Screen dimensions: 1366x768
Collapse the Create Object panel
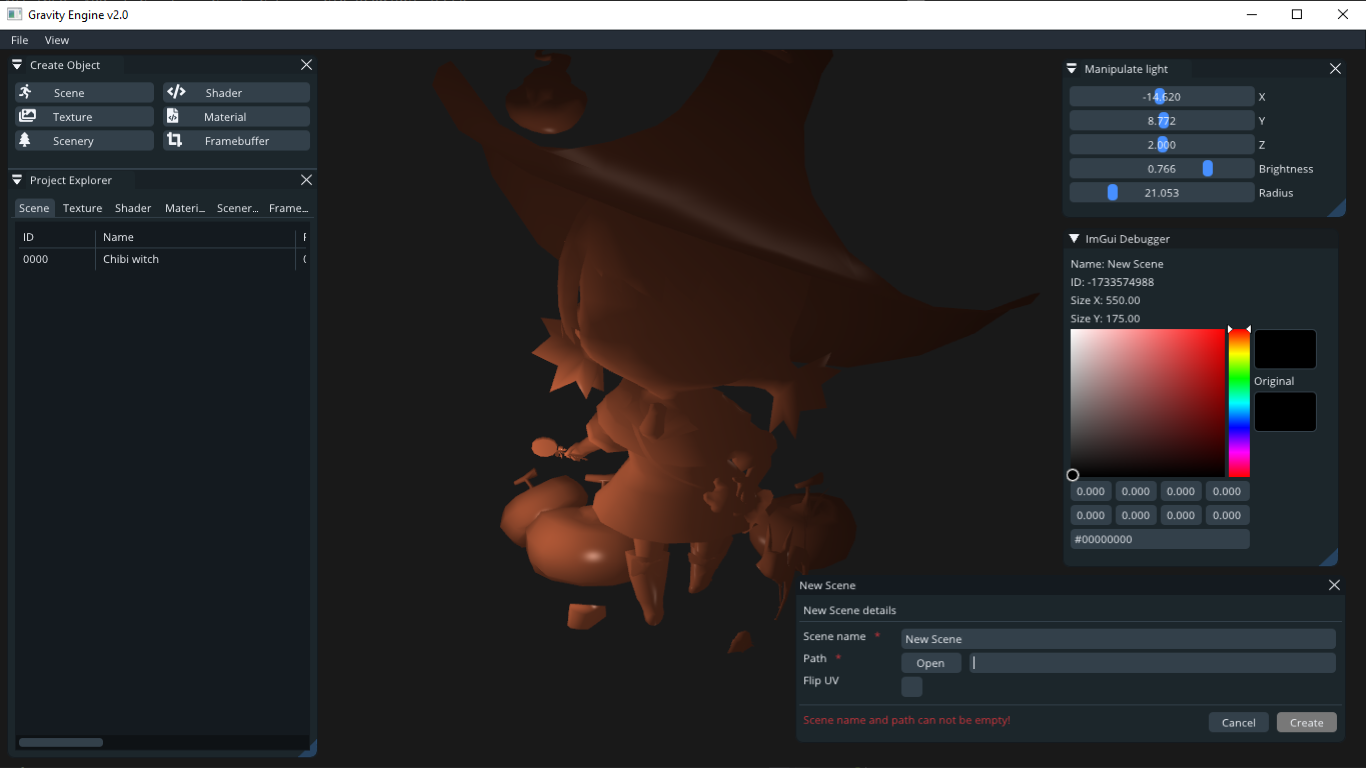tap(17, 65)
